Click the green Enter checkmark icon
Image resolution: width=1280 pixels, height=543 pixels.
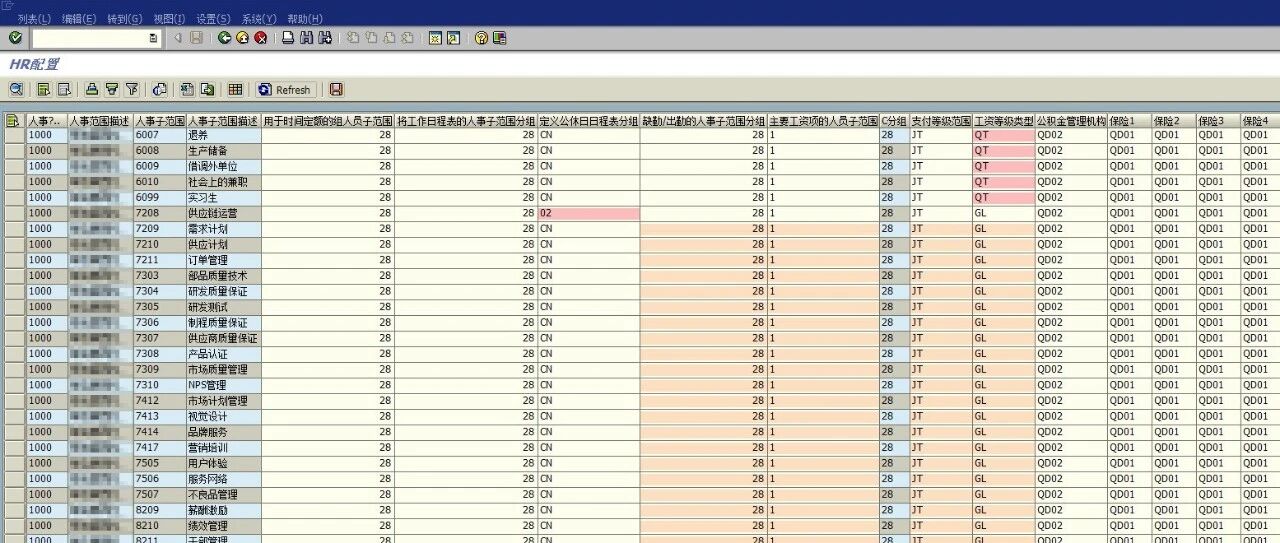[x=15, y=38]
